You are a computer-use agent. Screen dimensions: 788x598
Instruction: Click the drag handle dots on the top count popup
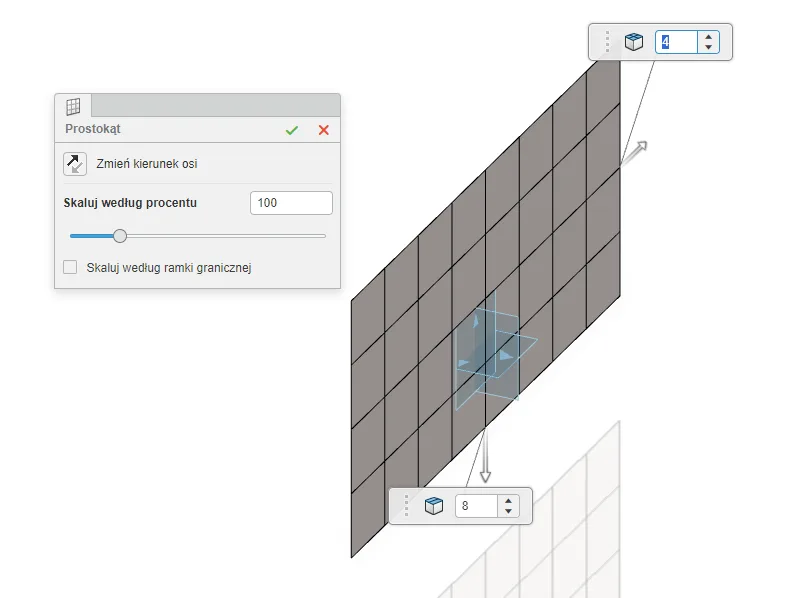click(608, 42)
